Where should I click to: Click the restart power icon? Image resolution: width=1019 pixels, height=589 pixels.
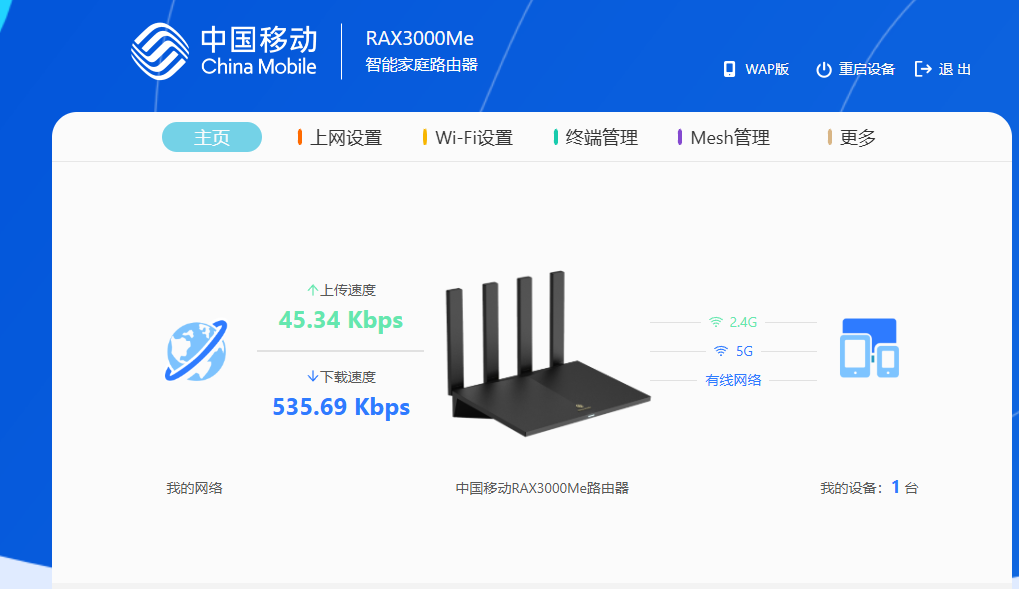tap(823, 70)
